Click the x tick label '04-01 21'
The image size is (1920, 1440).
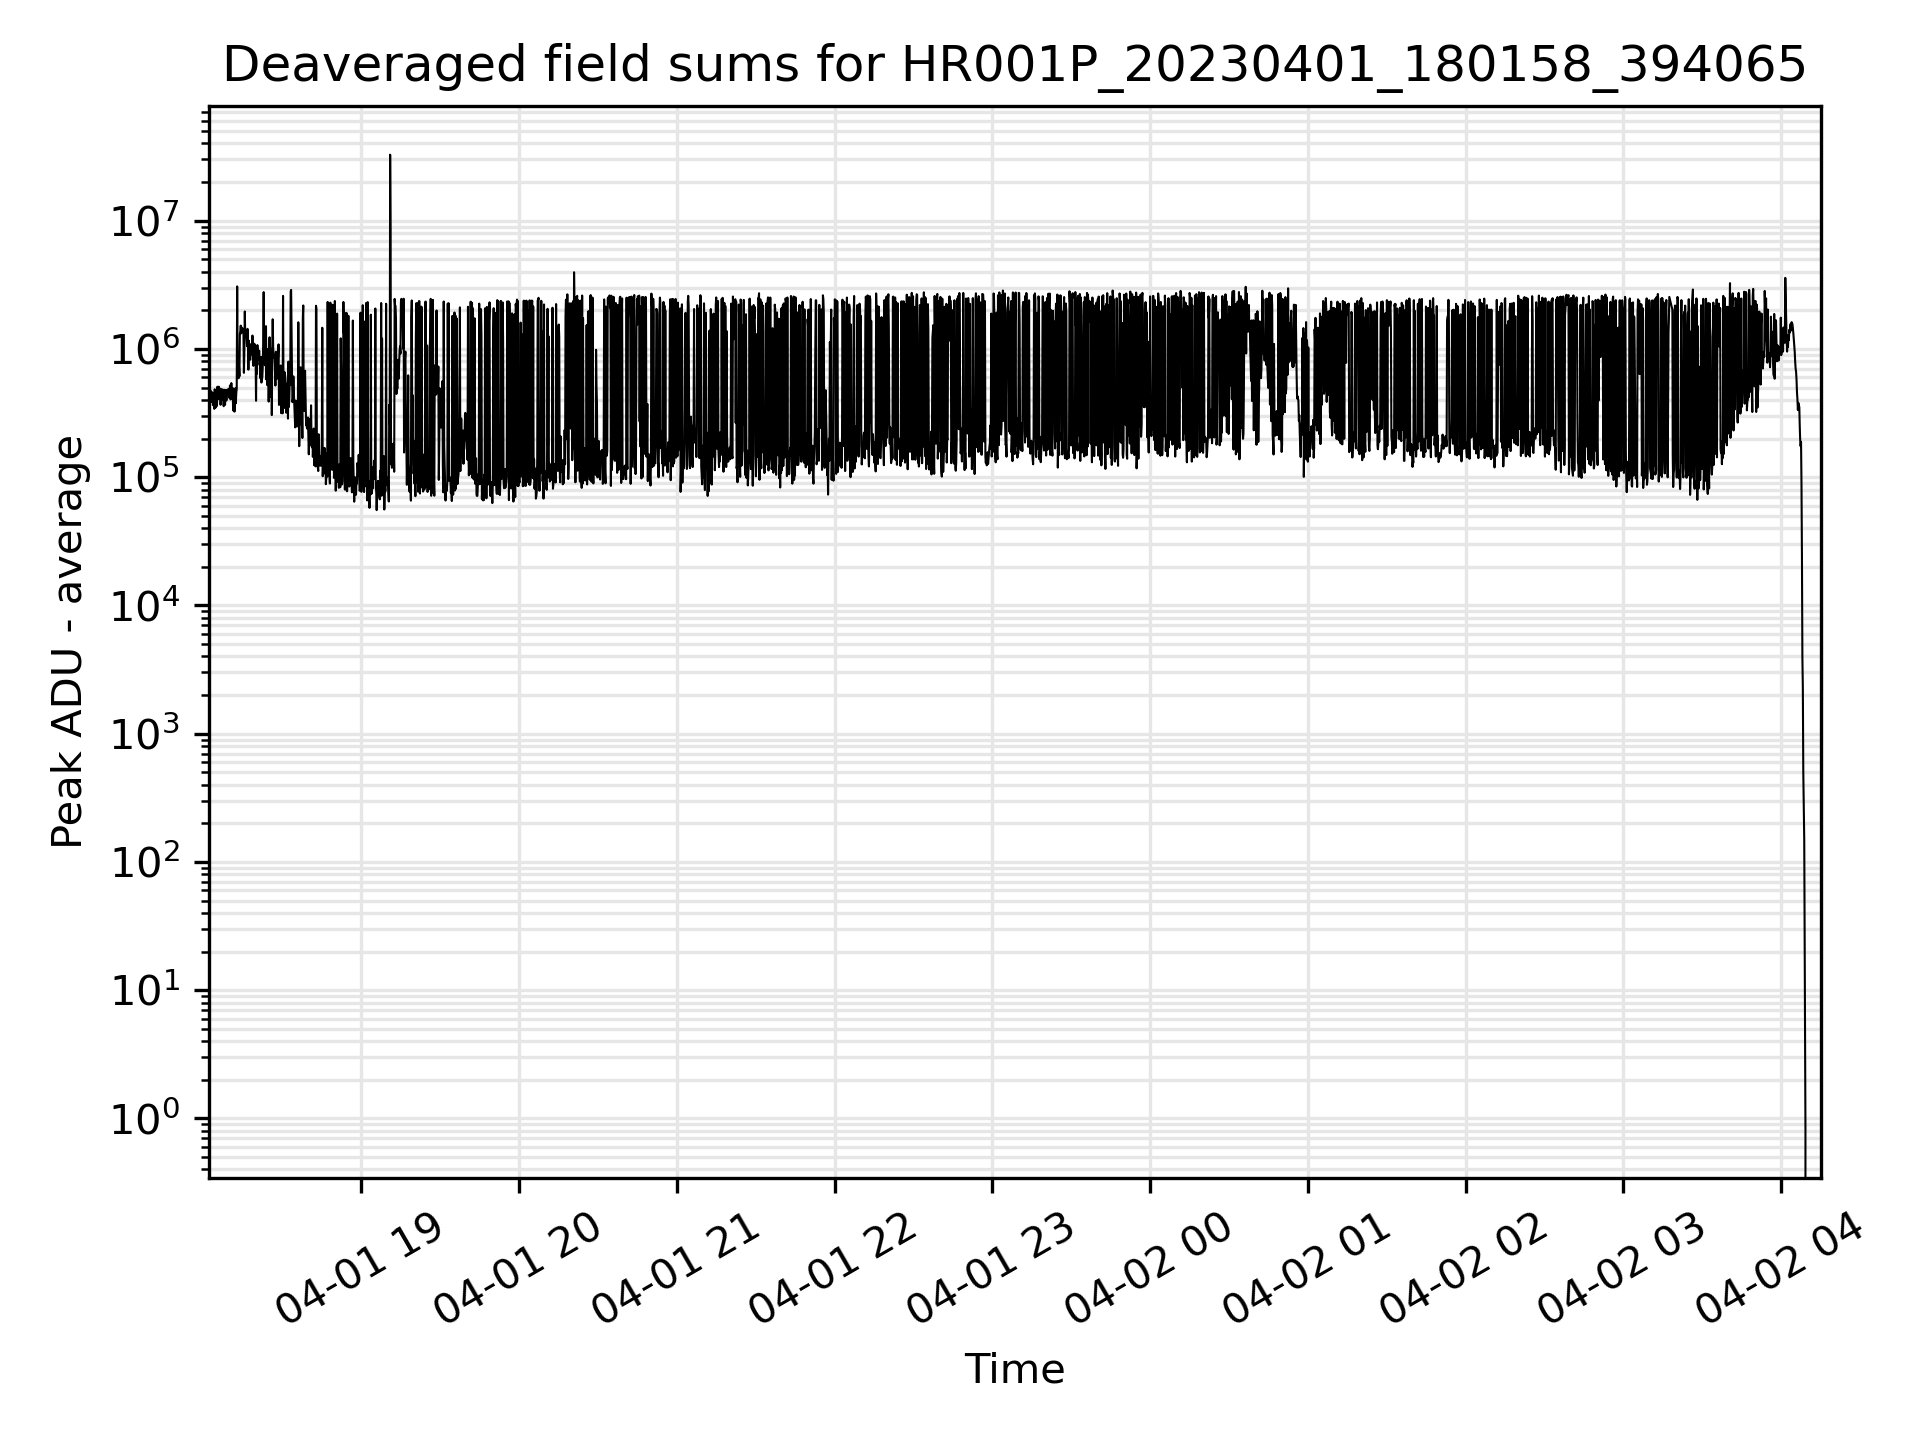[675, 1270]
